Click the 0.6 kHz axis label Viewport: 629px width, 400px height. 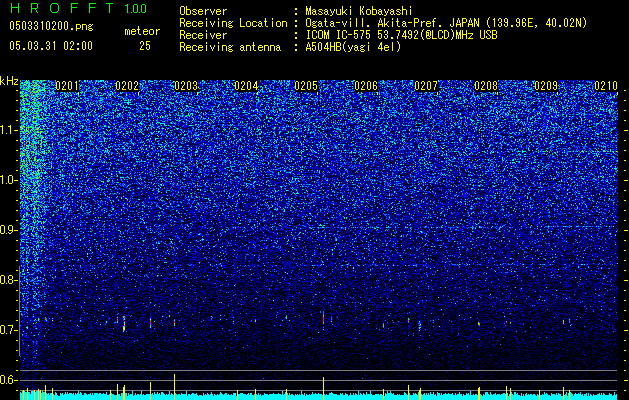tap(8, 380)
